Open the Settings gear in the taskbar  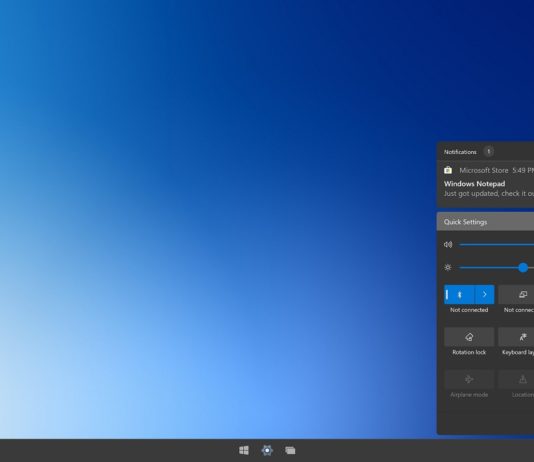coord(267,450)
